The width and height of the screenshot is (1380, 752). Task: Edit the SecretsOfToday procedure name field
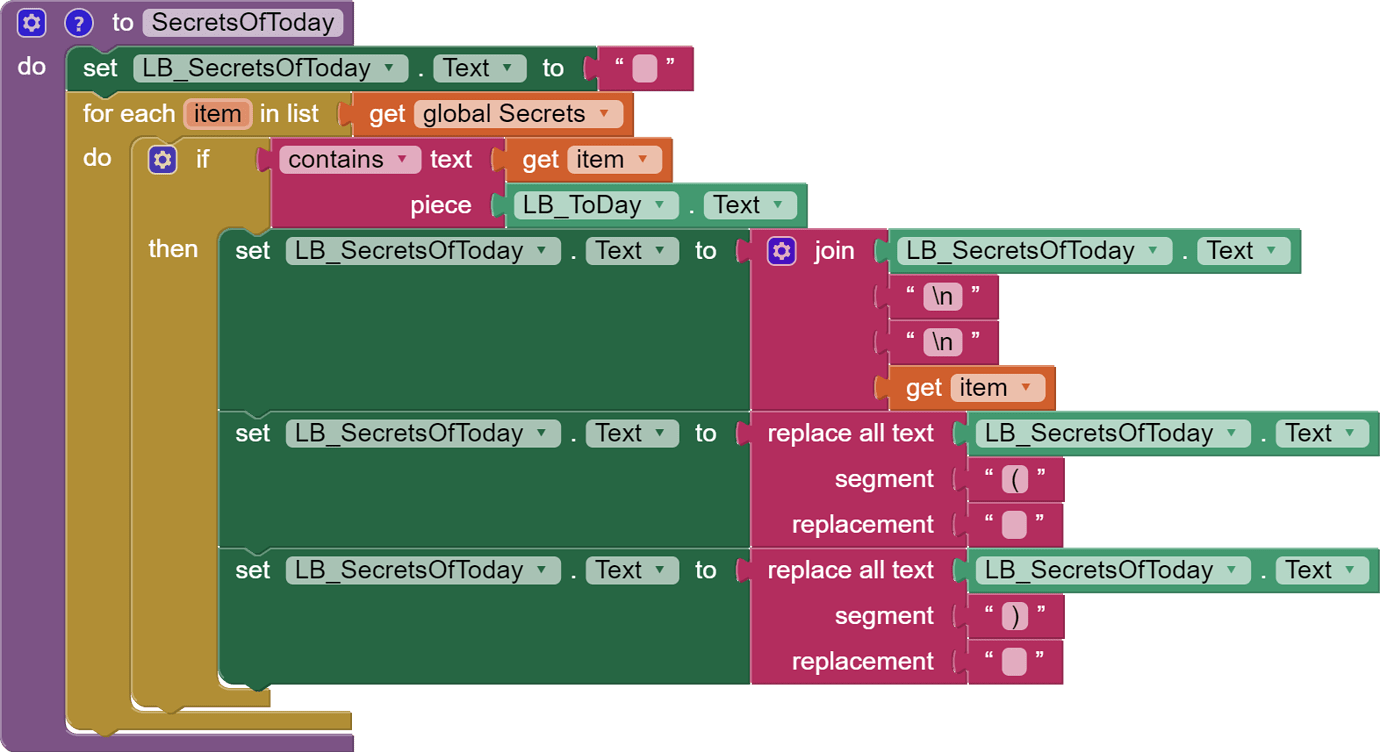click(x=243, y=22)
